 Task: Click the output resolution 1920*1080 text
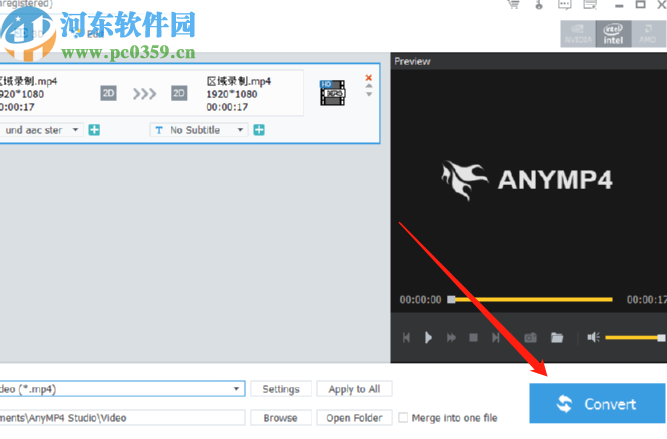232,94
